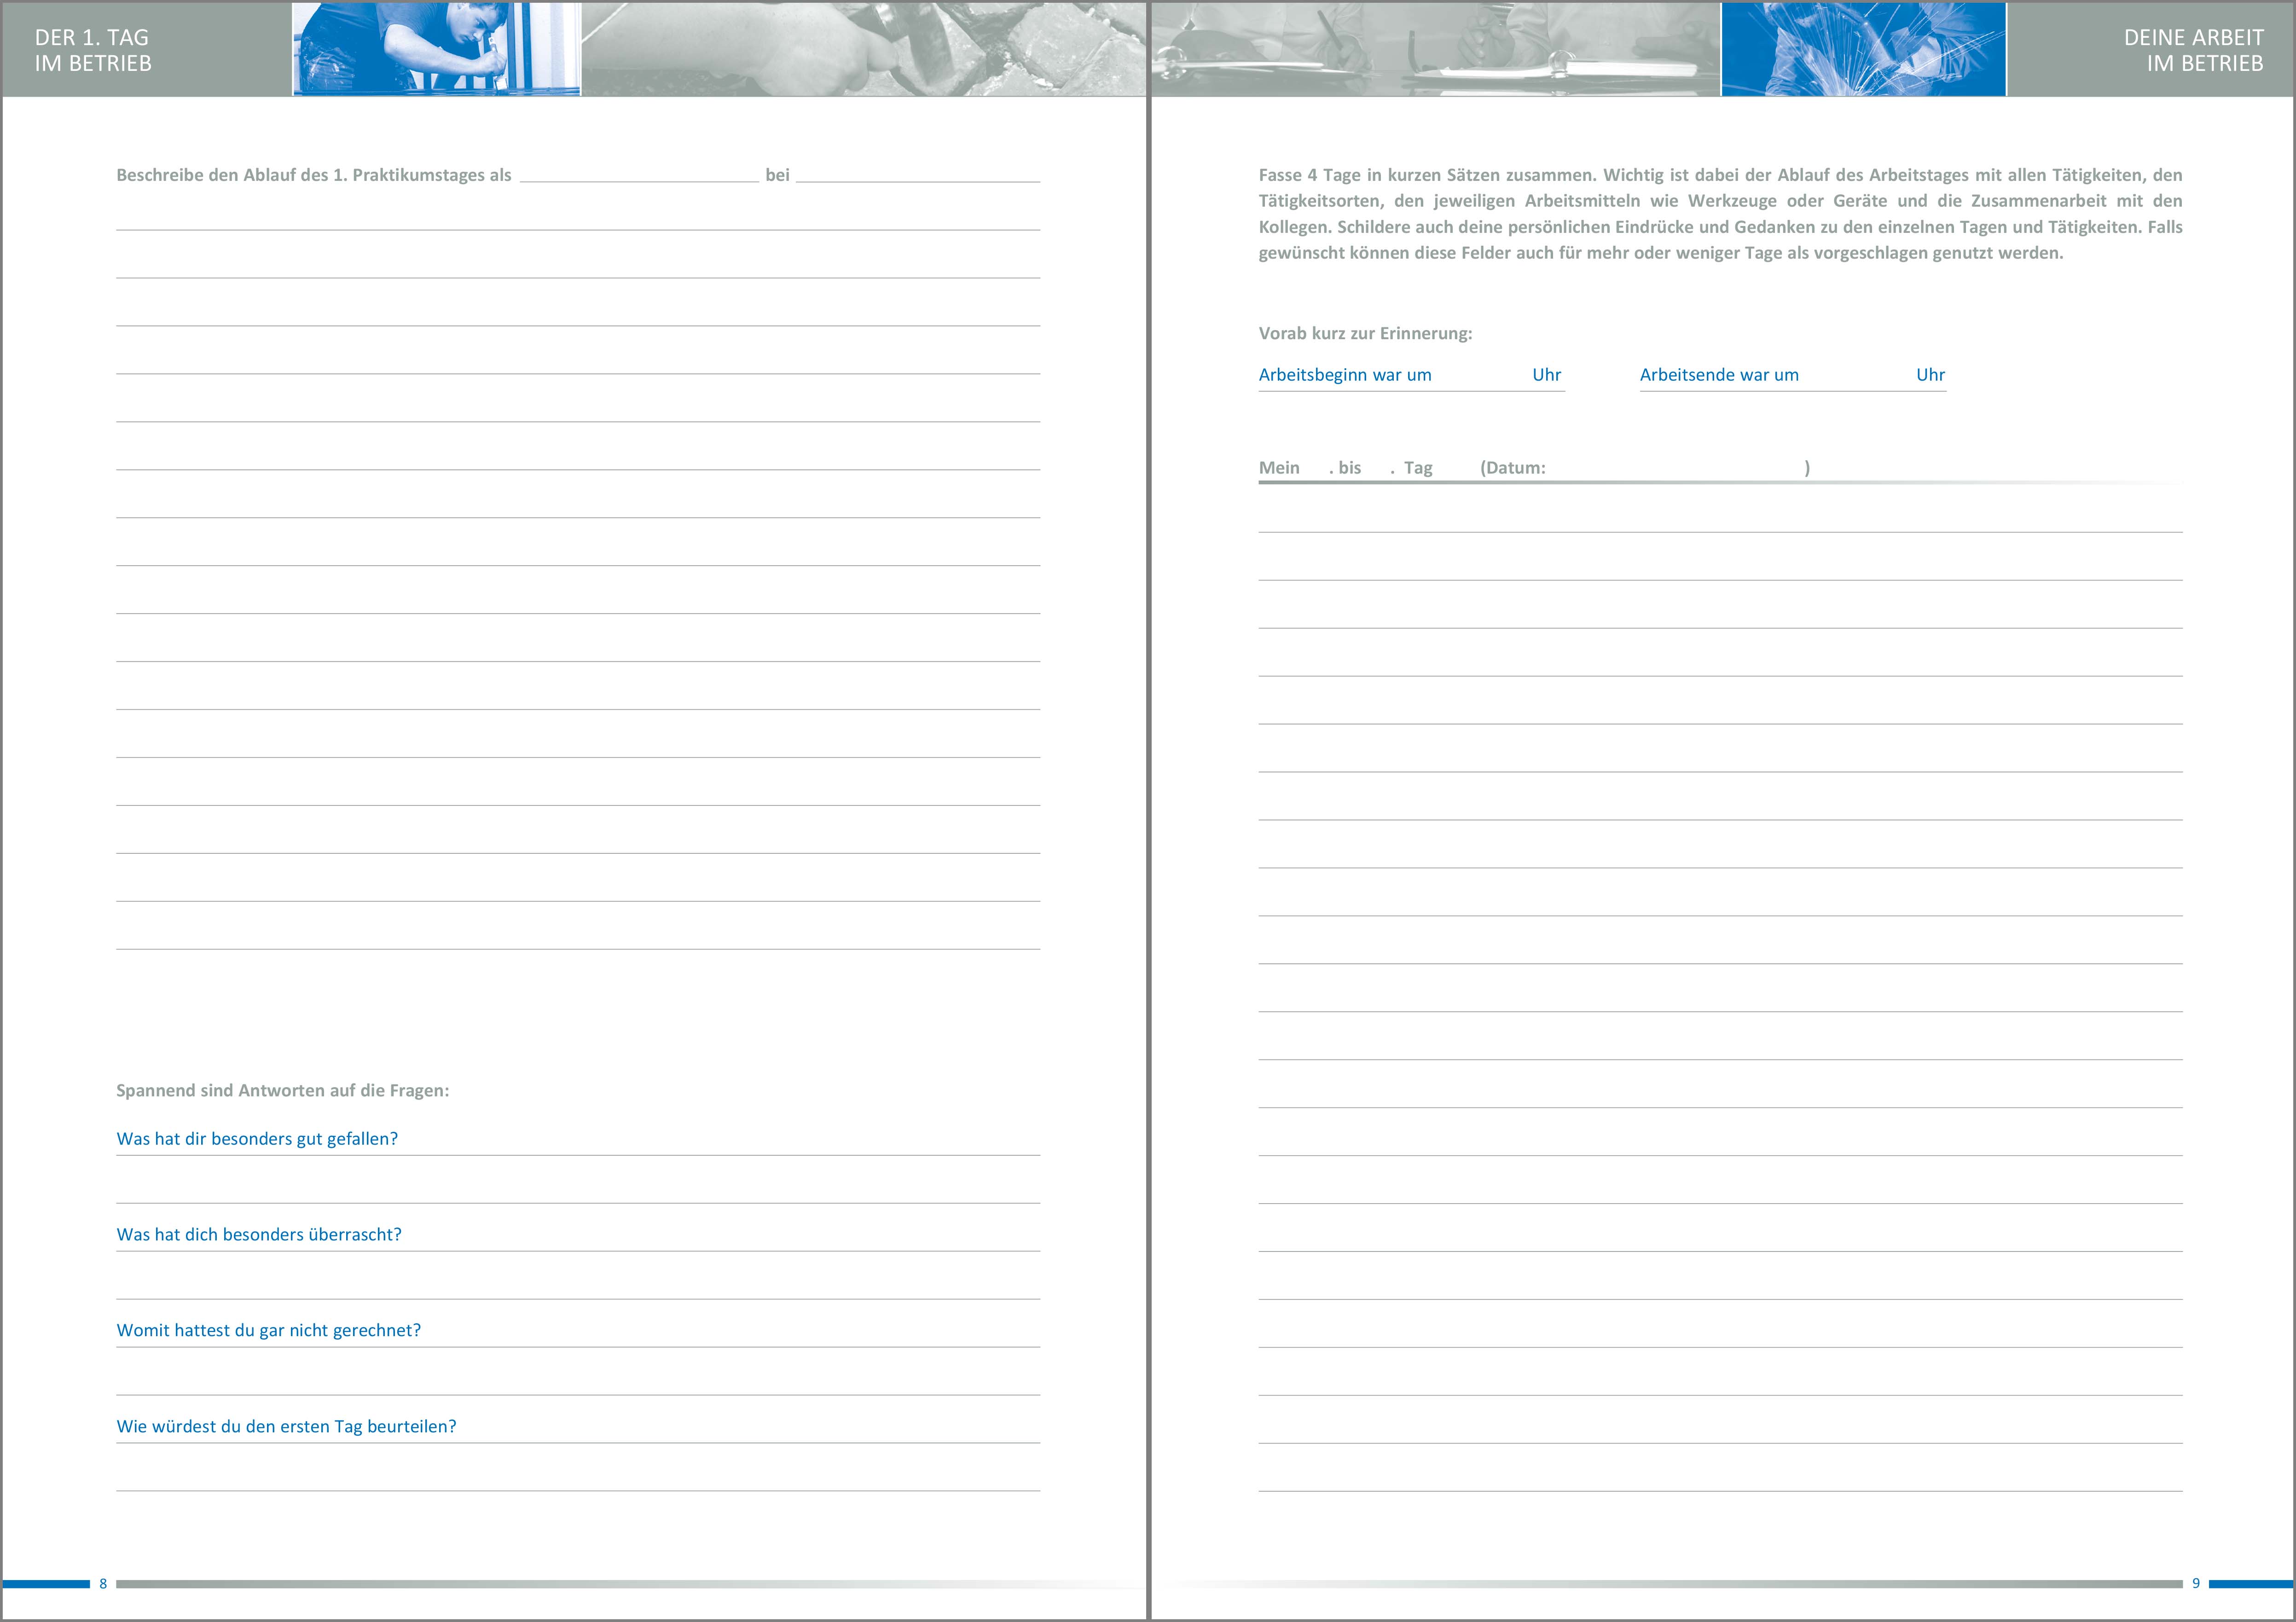Click the 'Fasse 4 Tage' instruction paragraph
Image resolution: width=2296 pixels, height=1622 pixels.
click(x=1720, y=214)
